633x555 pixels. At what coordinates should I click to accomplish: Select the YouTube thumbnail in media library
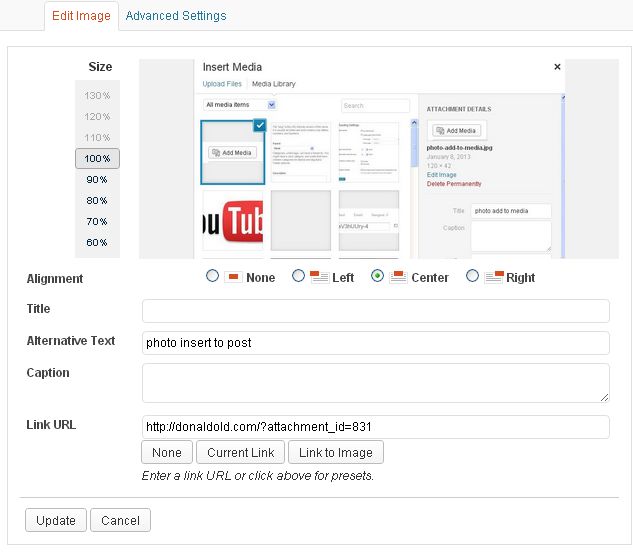[233, 221]
